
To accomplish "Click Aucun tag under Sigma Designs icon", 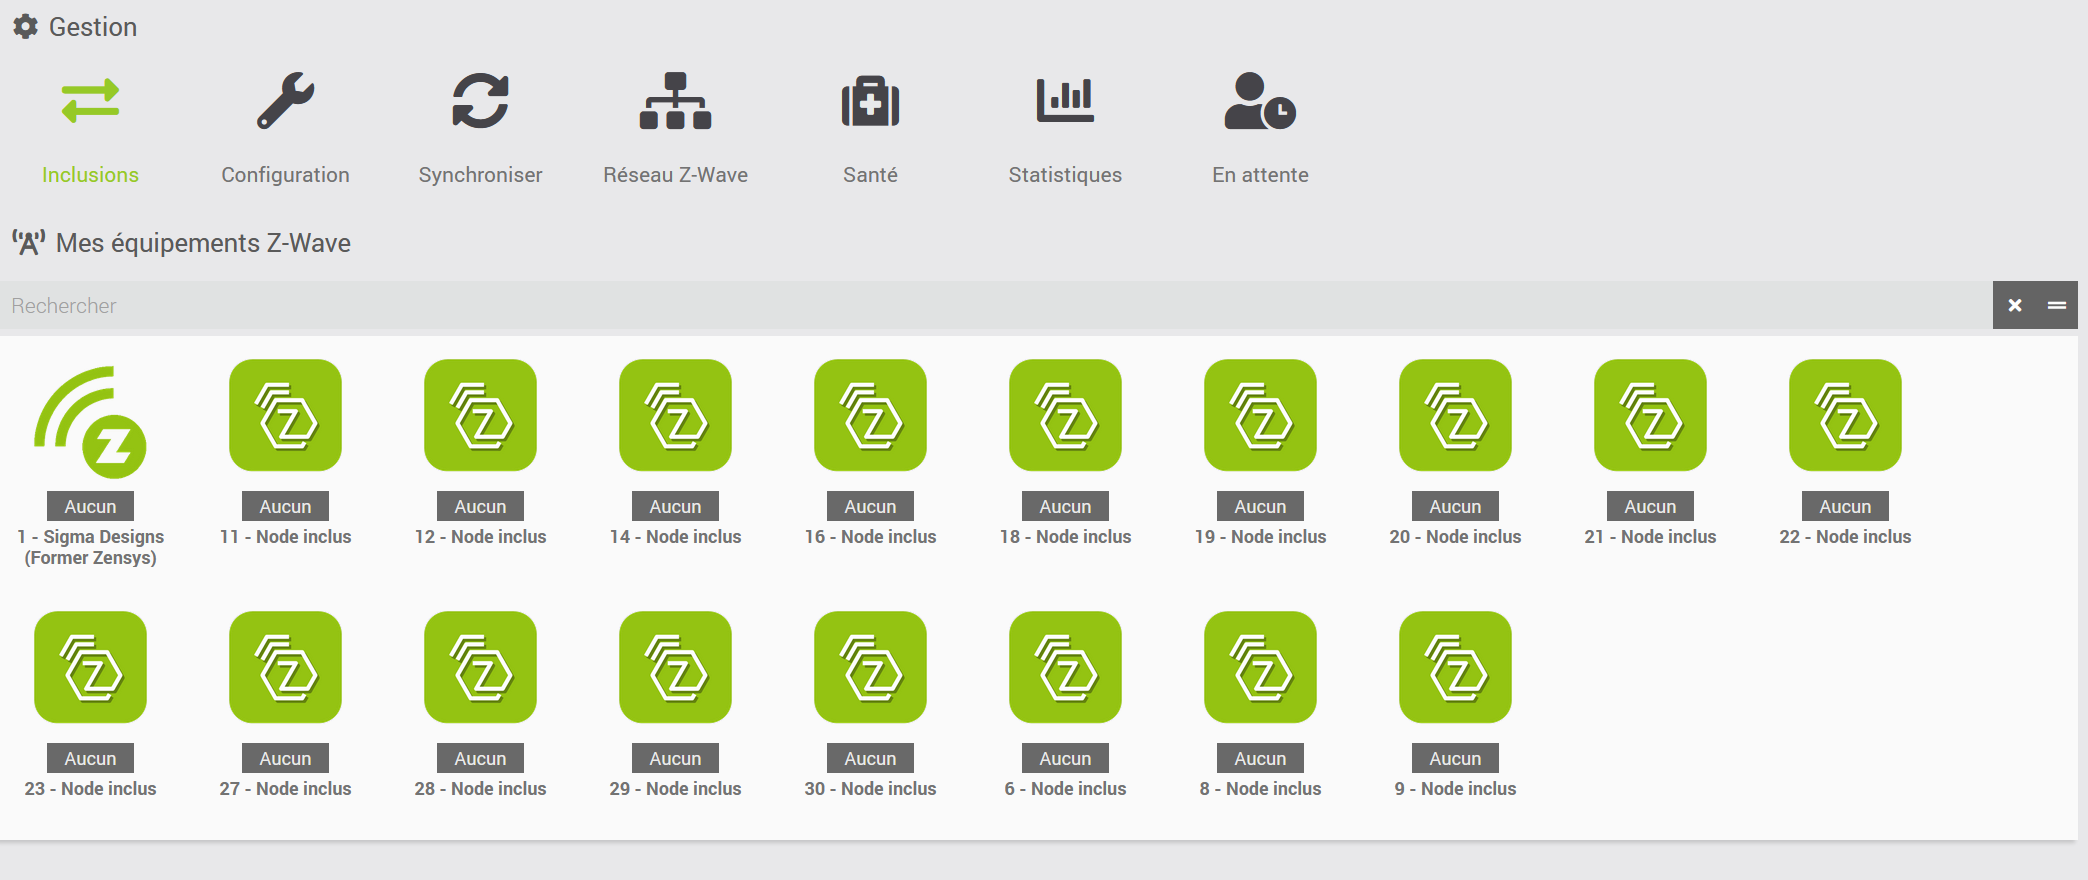I will pos(90,507).
